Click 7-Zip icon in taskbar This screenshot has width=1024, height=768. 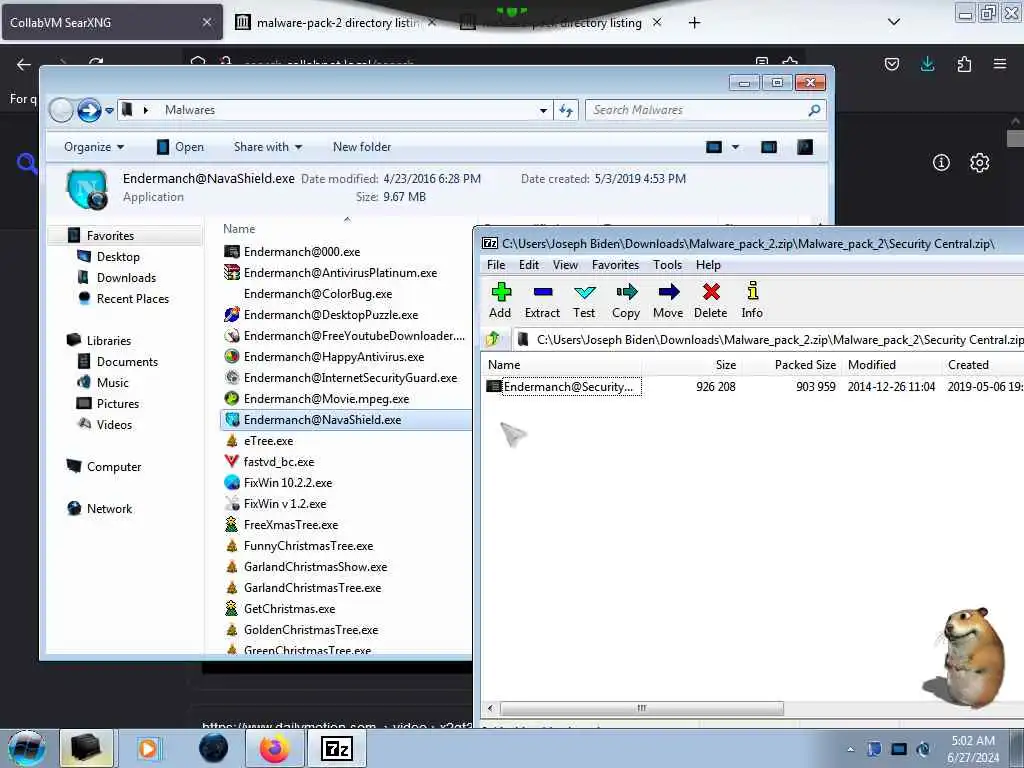tap(337, 748)
